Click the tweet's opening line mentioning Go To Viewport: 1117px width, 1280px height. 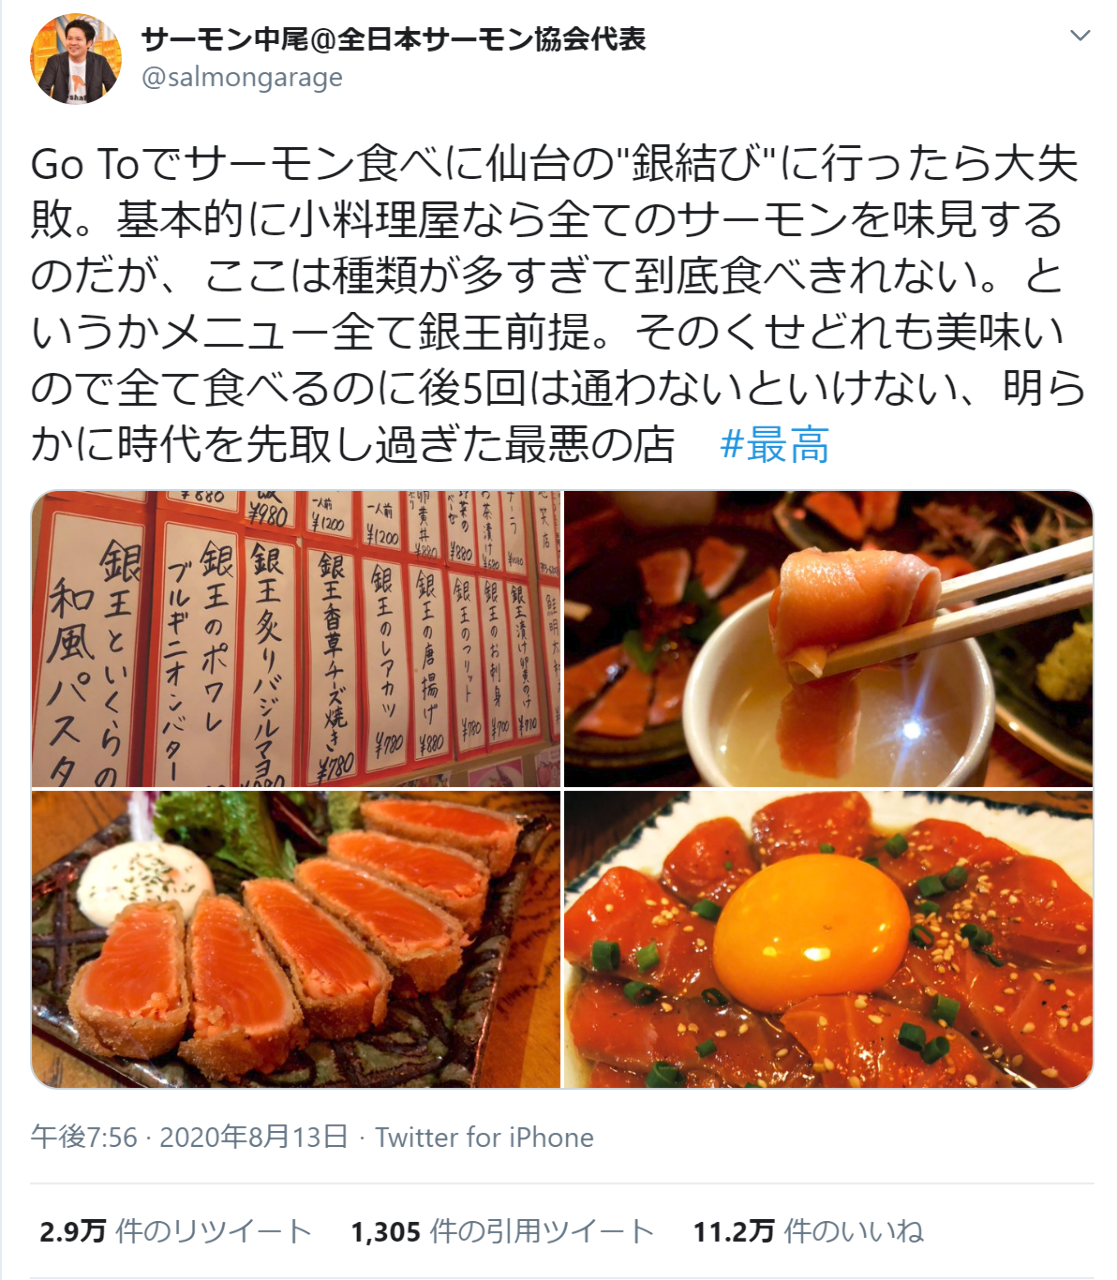(555, 165)
